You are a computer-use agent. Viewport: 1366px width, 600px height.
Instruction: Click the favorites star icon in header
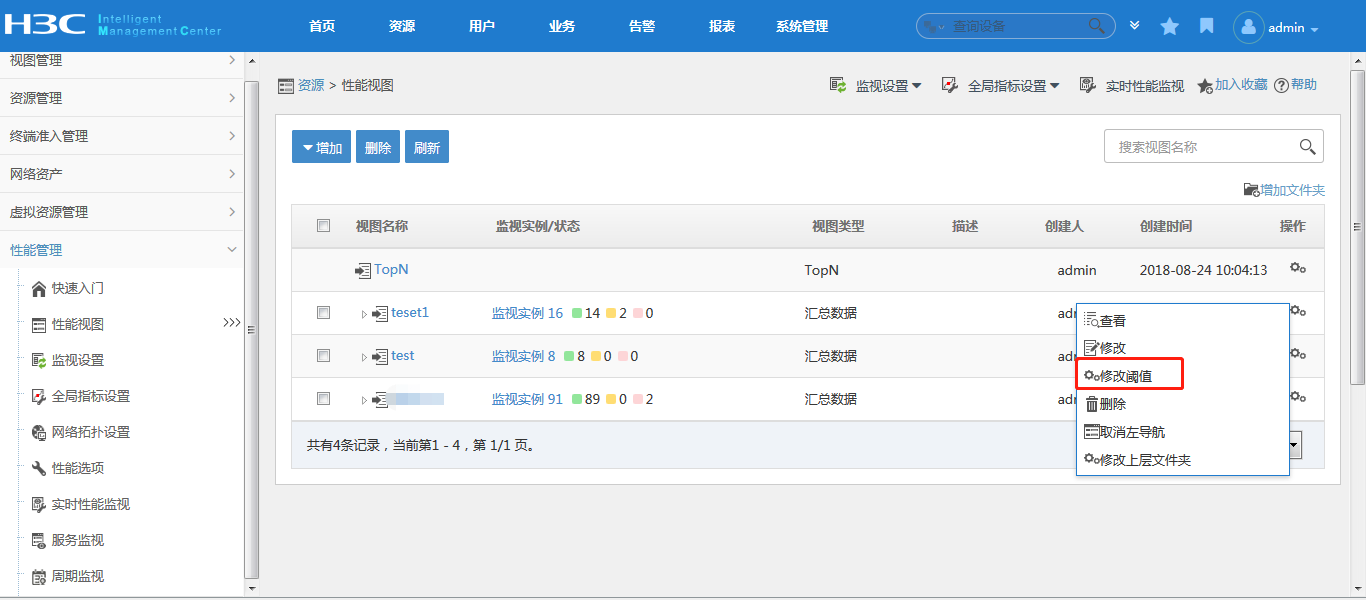[1169, 27]
